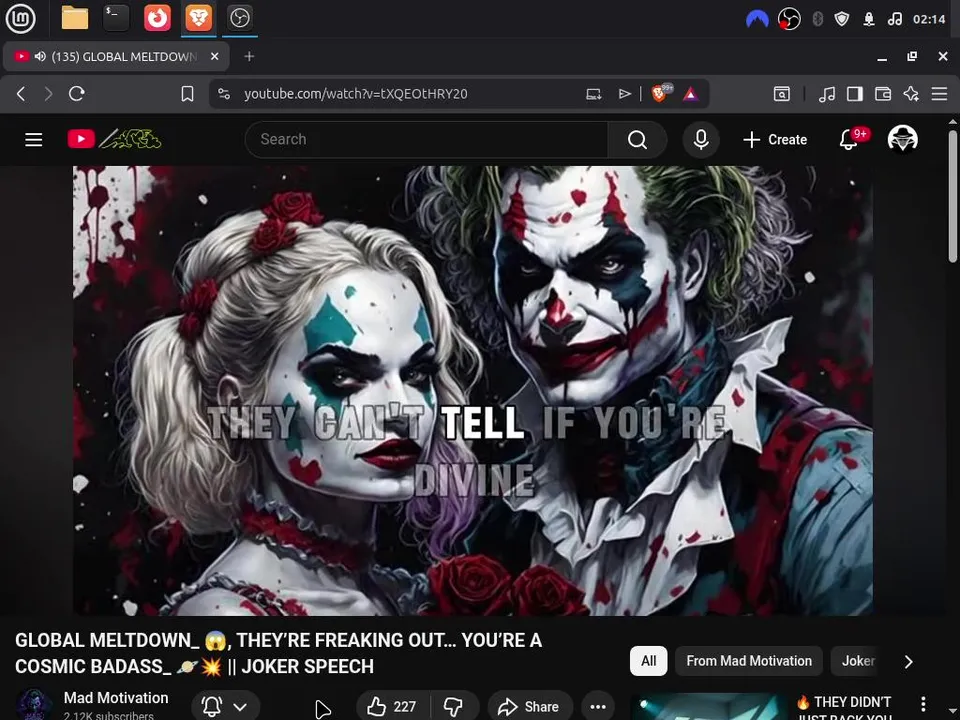Open the Brave playlist music icon

pos(827,94)
